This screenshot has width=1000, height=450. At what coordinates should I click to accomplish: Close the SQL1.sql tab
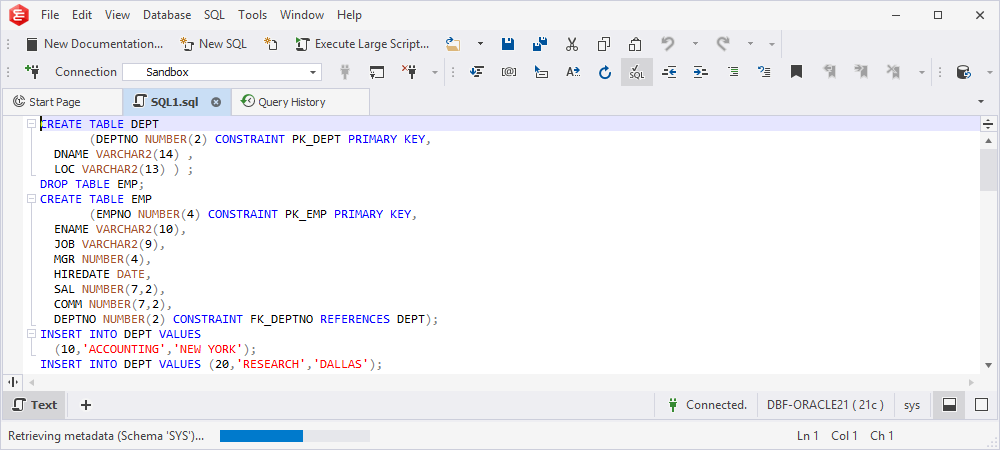pyautogui.click(x=216, y=102)
